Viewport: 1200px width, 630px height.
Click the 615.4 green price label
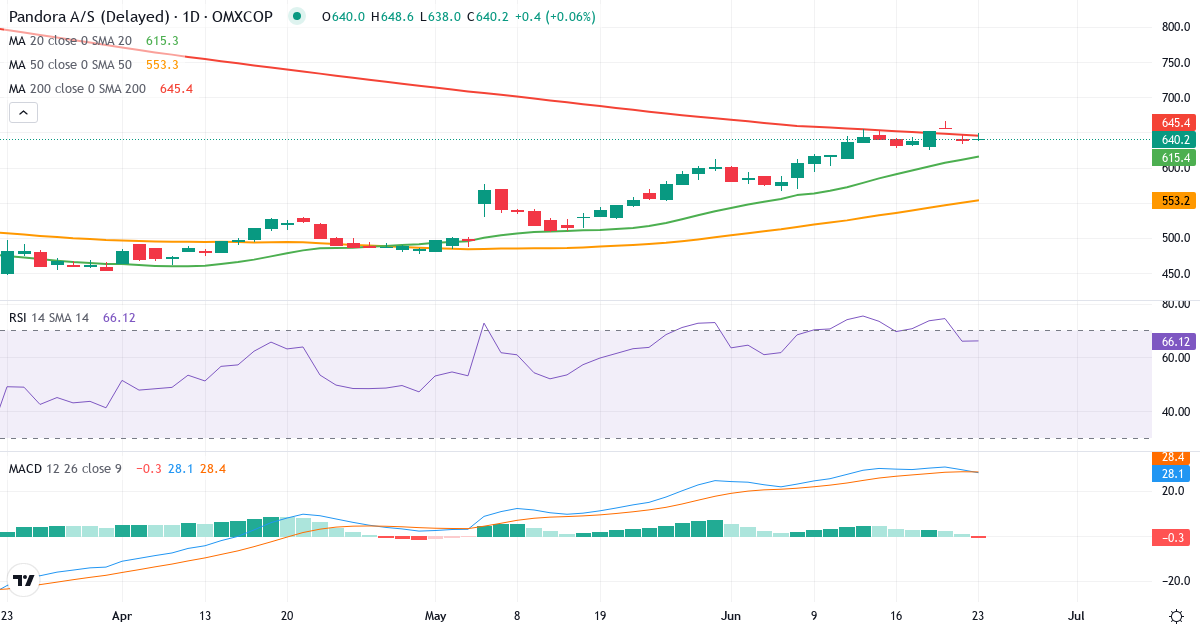tap(1174, 158)
